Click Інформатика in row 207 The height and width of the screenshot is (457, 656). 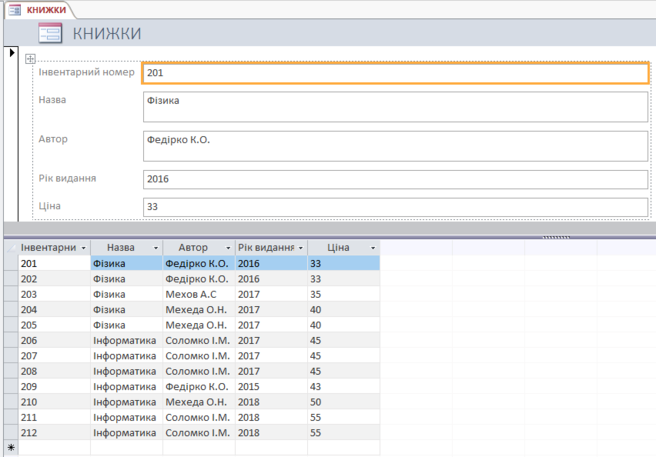(x=126, y=356)
